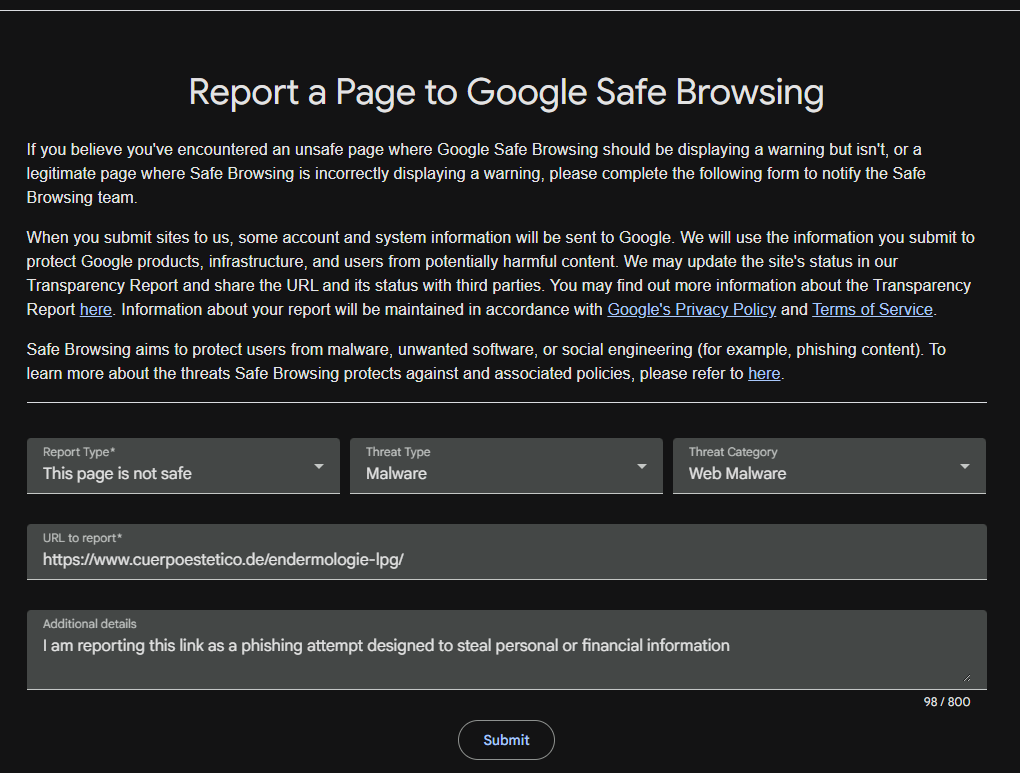Open the Threat Type dropdown showing Malware
1020x773 pixels.
[506, 466]
